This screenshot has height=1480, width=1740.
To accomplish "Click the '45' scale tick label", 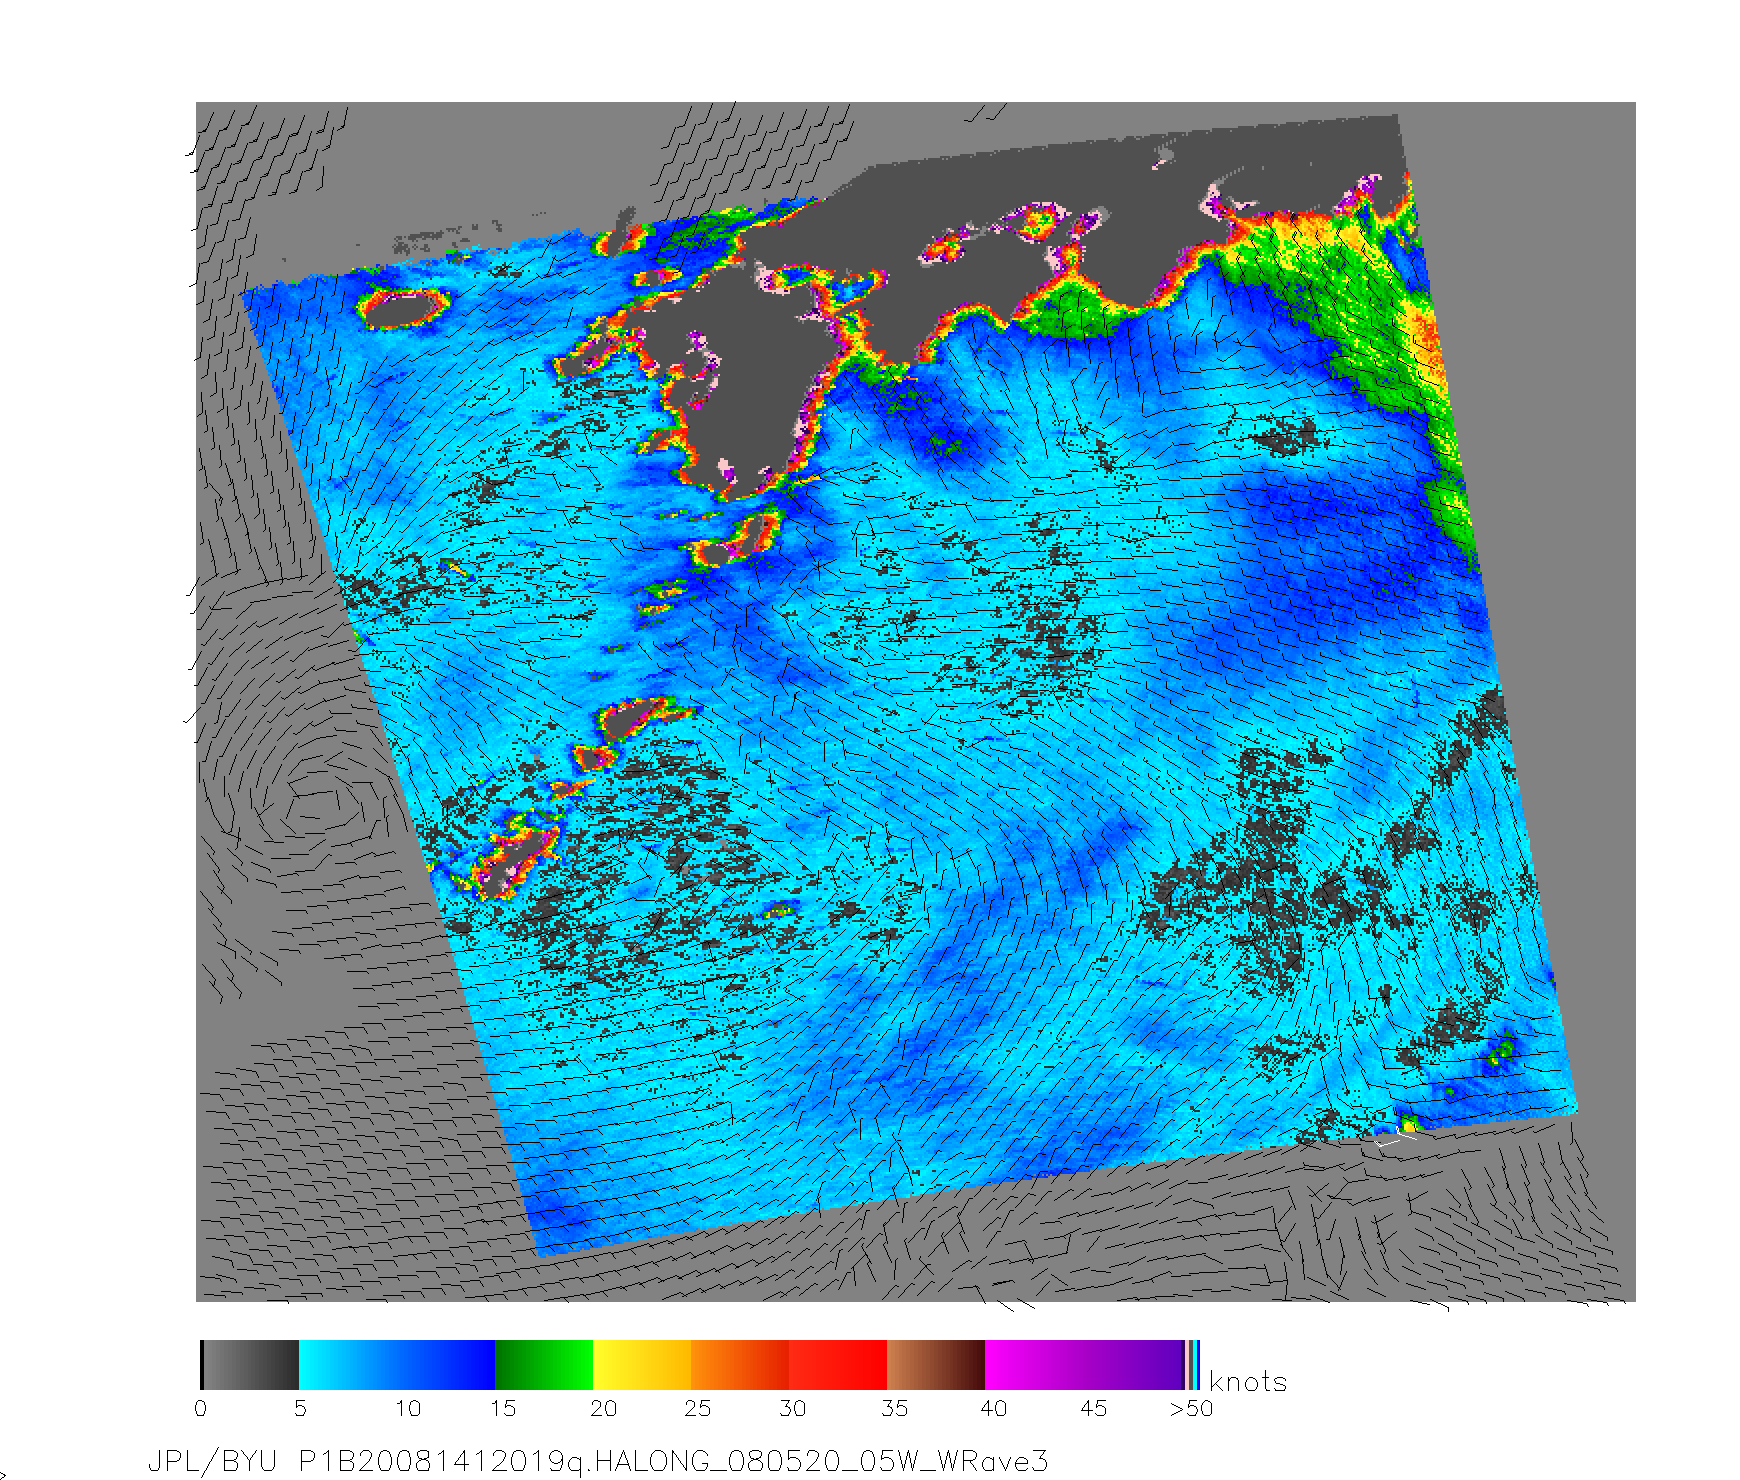I will [1093, 1409].
